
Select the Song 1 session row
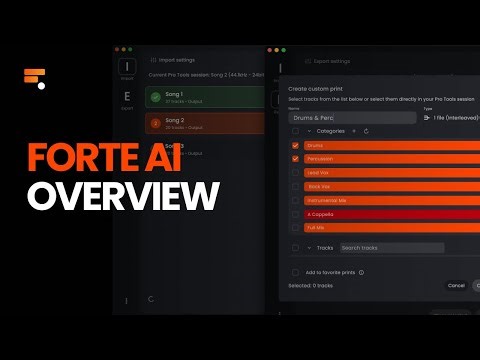tap(205, 97)
